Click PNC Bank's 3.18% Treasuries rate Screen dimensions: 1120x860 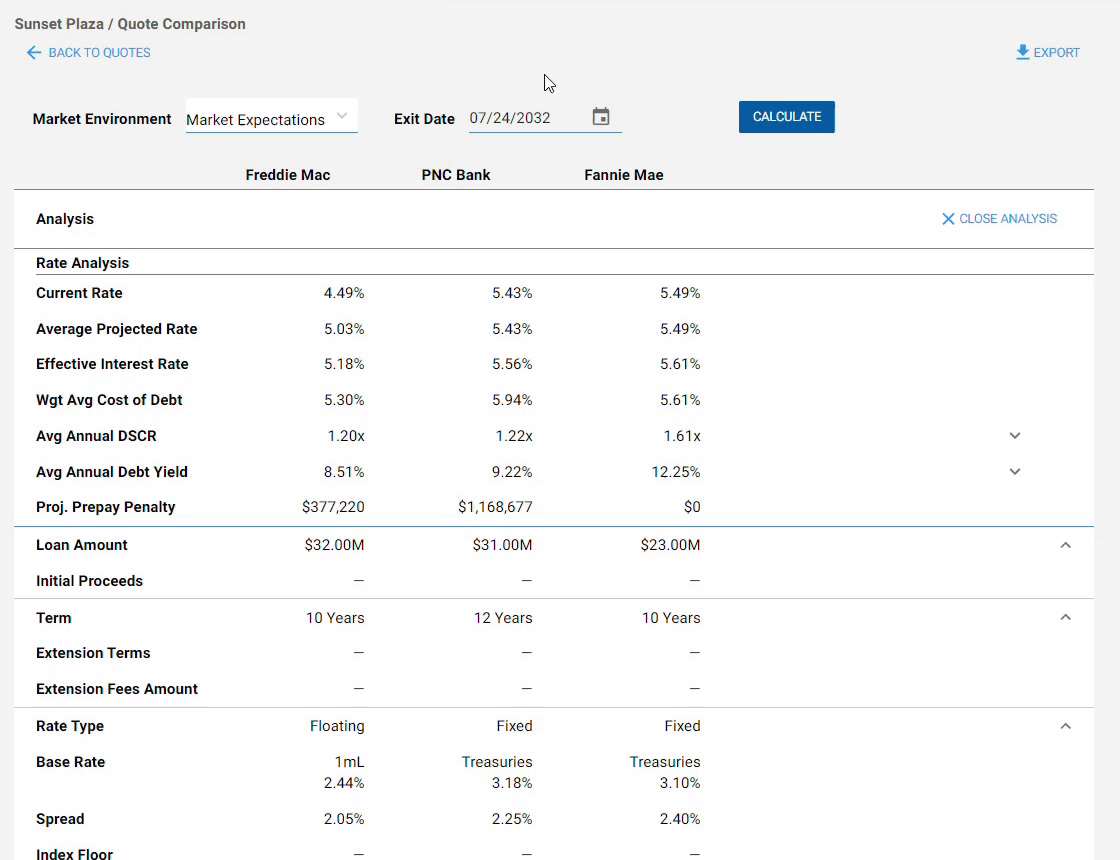[x=512, y=783]
